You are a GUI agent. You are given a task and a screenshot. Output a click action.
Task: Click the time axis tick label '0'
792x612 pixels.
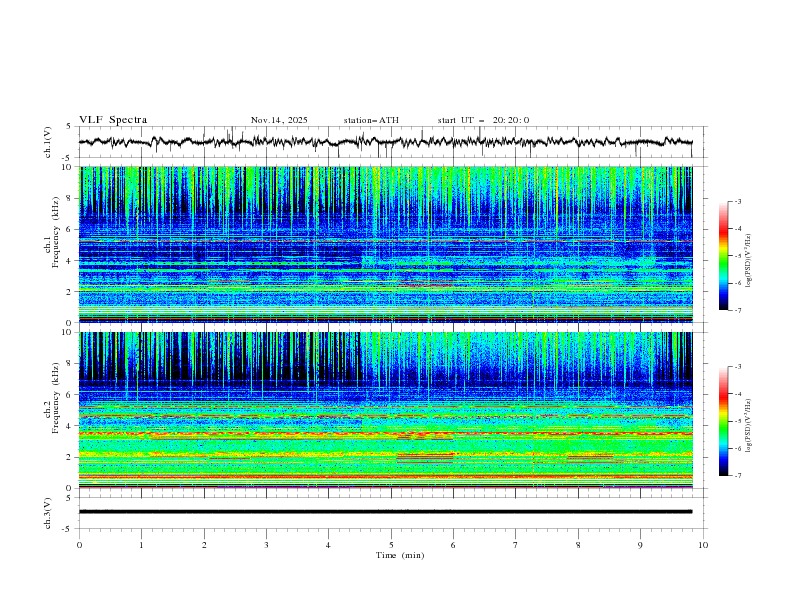(x=79, y=545)
